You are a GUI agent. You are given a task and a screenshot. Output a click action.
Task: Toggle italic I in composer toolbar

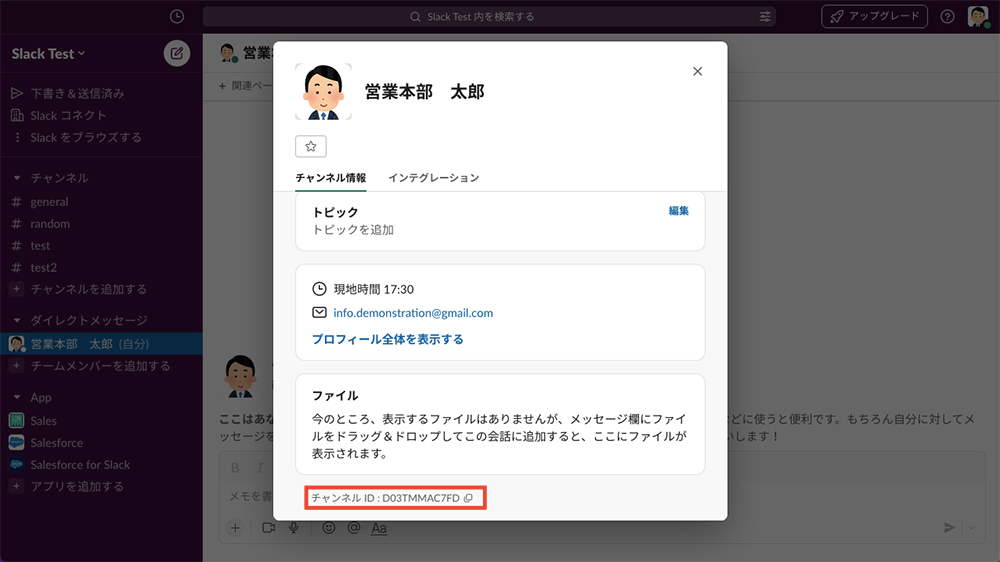[260, 468]
